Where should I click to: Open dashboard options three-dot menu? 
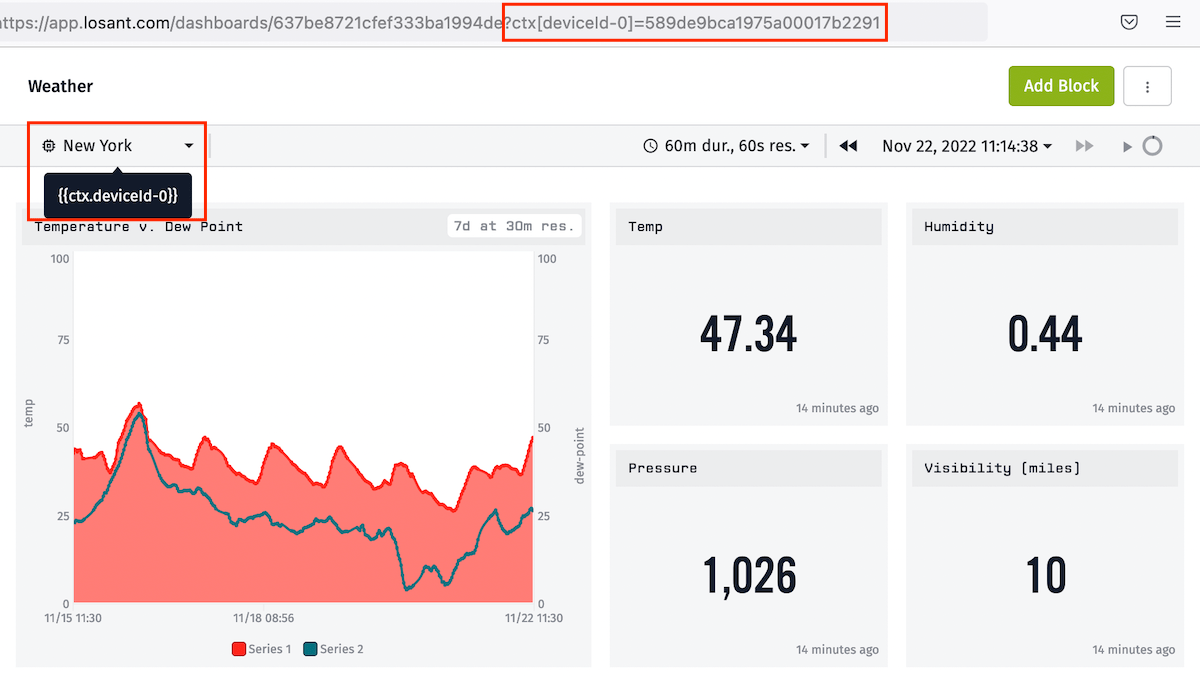pos(1147,86)
